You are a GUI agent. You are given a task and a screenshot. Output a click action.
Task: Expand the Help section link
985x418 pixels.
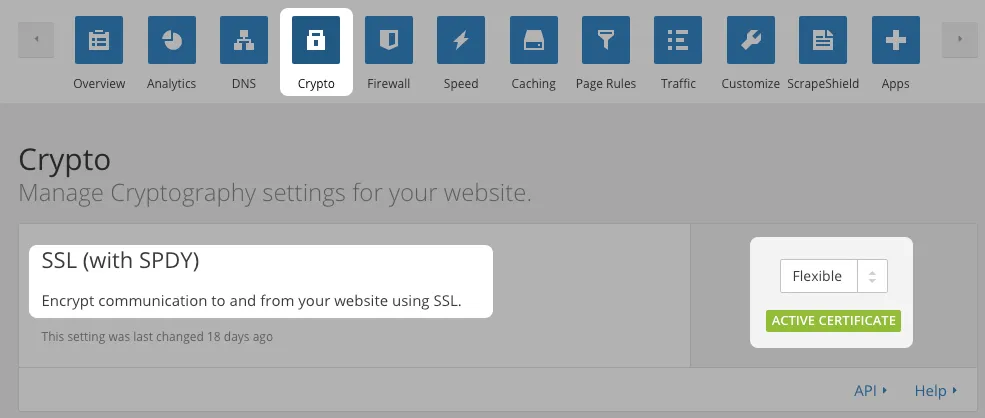pos(936,391)
